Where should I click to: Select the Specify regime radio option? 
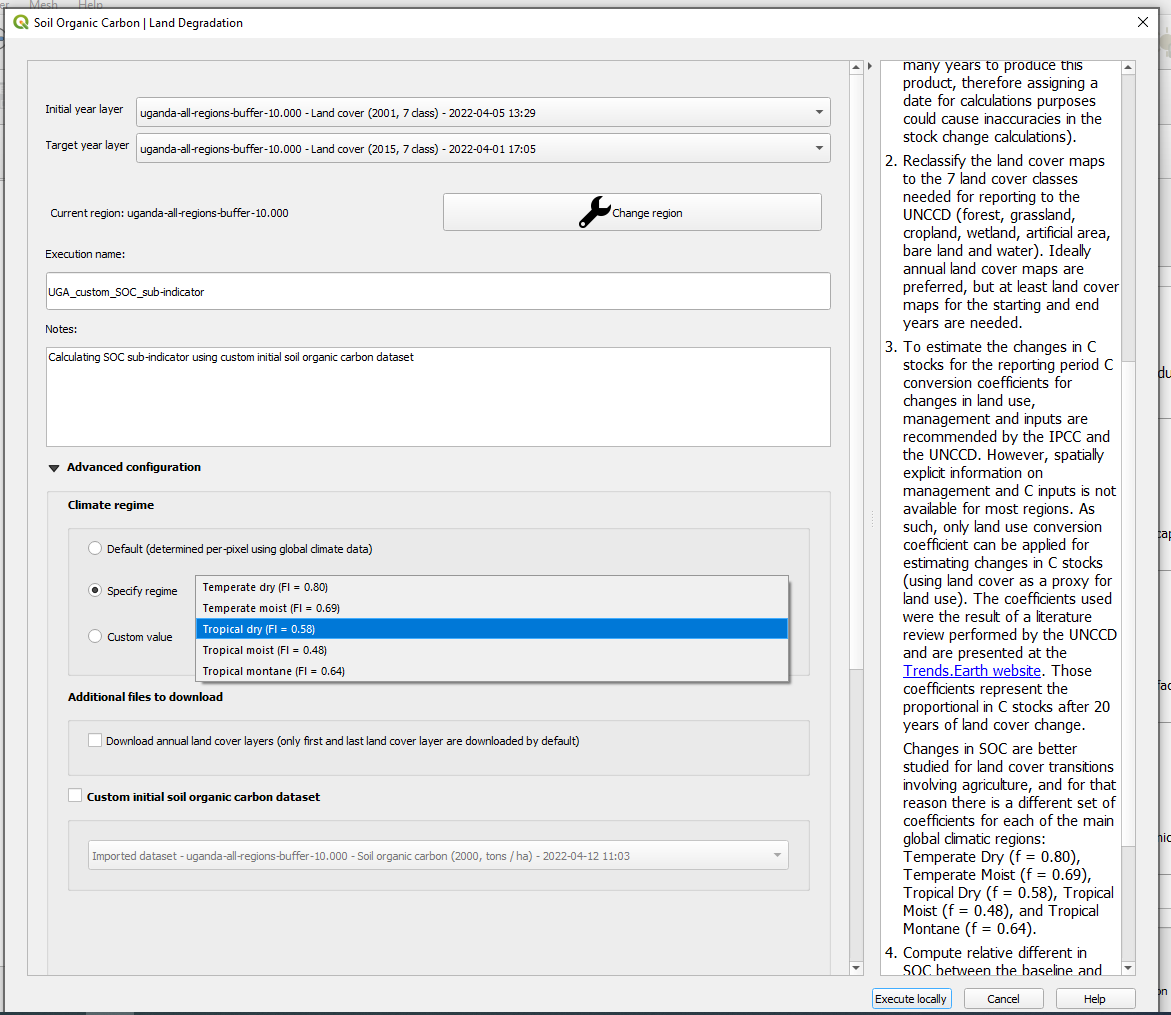(x=95, y=591)
